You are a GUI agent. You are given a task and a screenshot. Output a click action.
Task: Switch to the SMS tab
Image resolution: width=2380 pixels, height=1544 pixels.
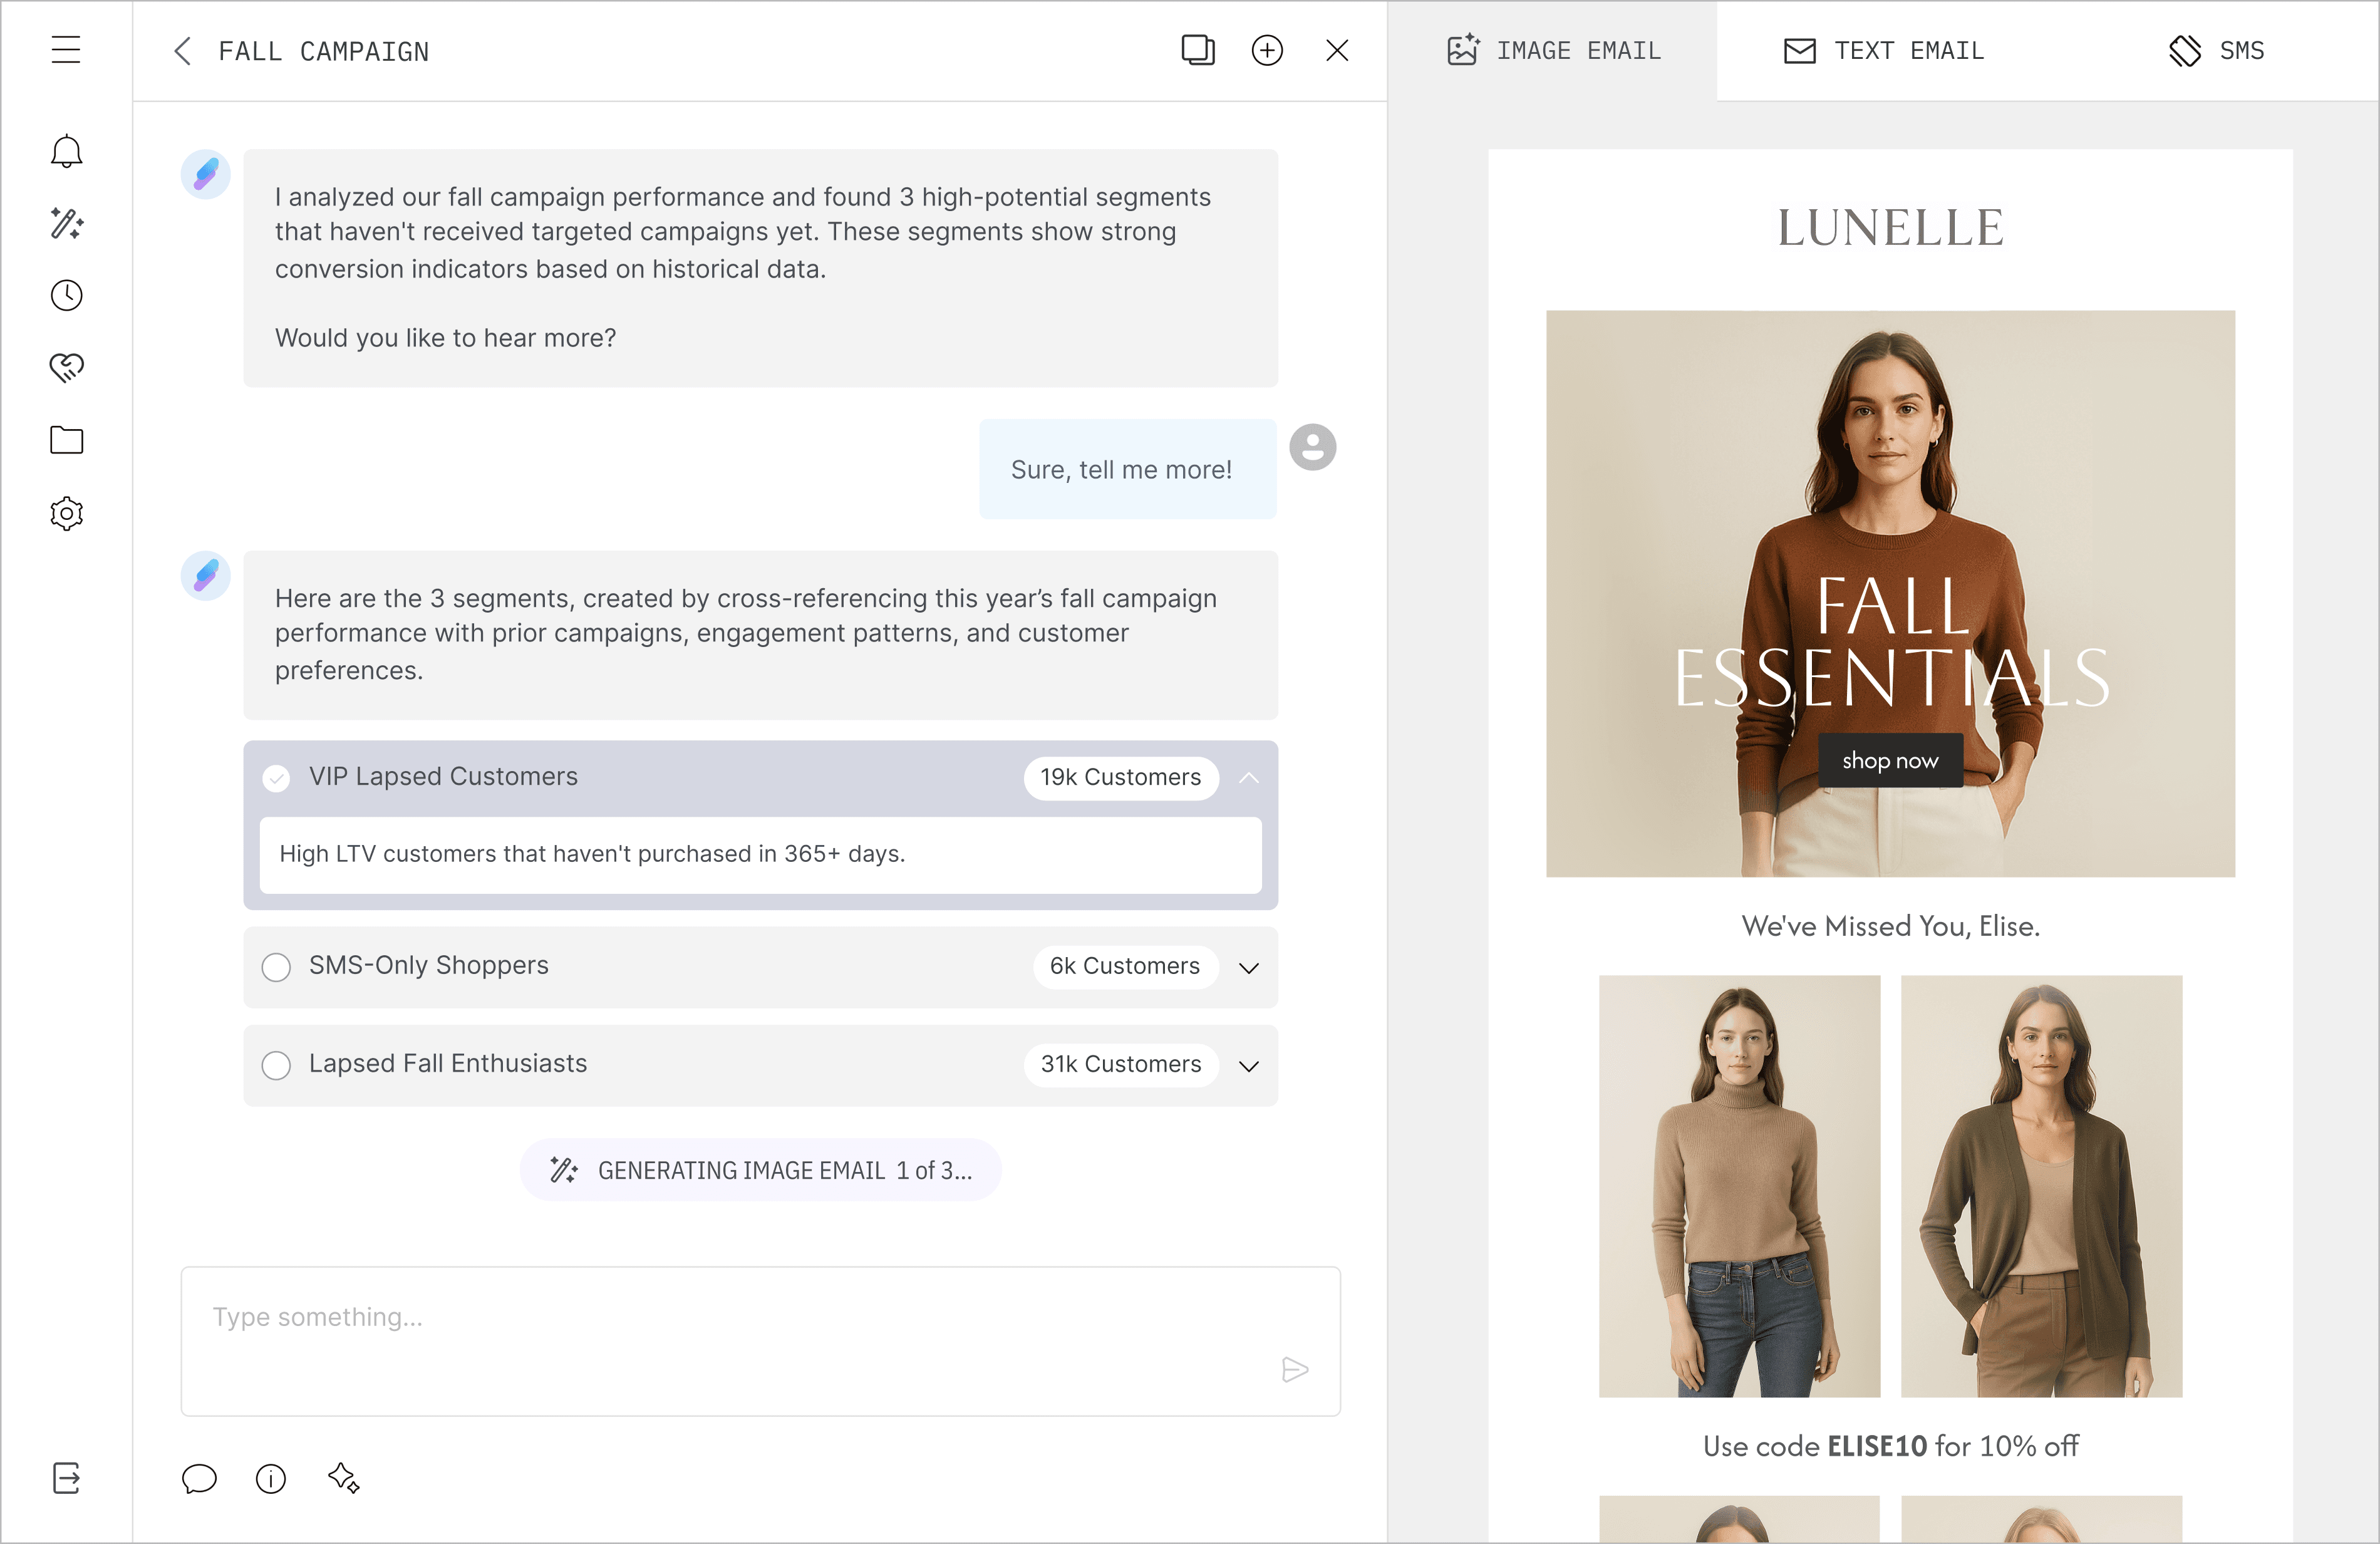pos(2216,50)
